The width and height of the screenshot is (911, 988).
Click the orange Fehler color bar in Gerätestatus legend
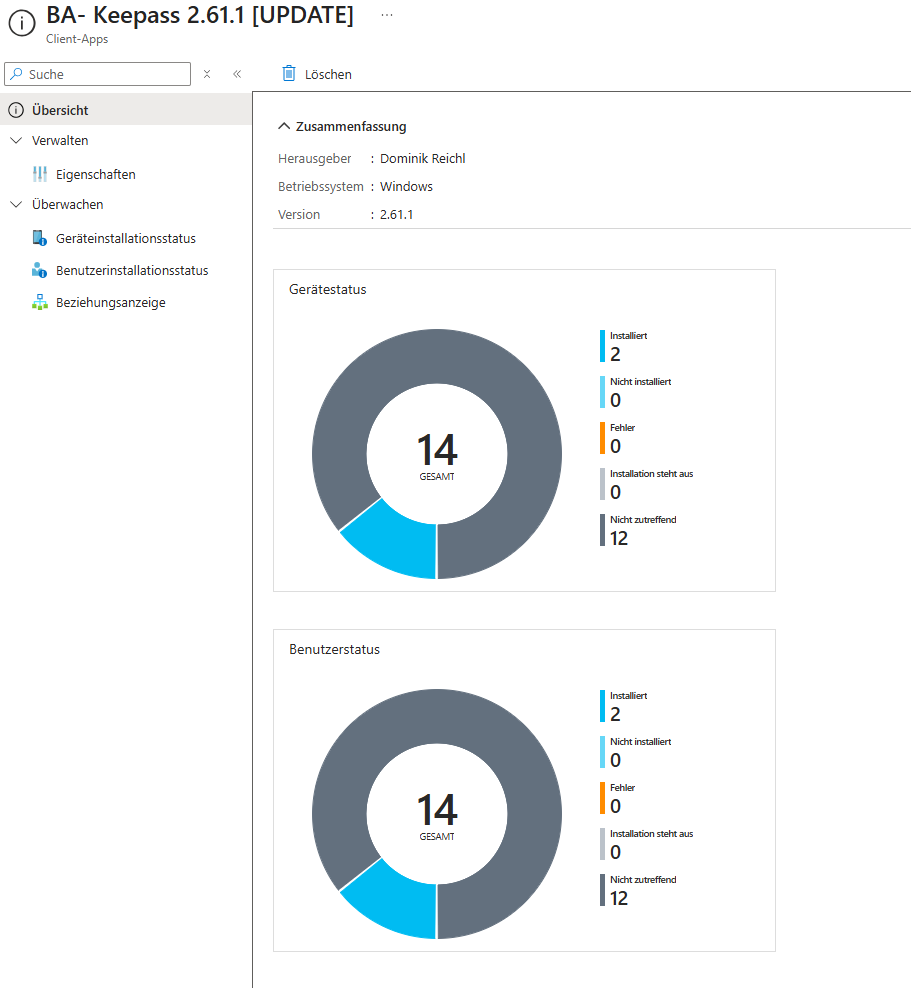pos(602,439)
